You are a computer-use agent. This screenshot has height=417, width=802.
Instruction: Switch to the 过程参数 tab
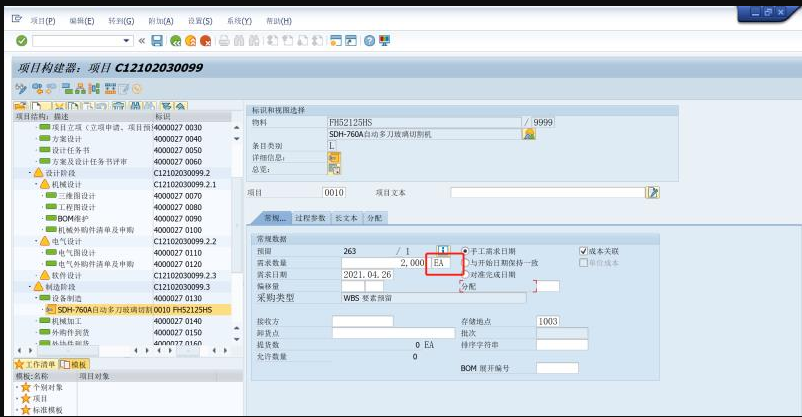pyautogui.click(x=310, y=218)
